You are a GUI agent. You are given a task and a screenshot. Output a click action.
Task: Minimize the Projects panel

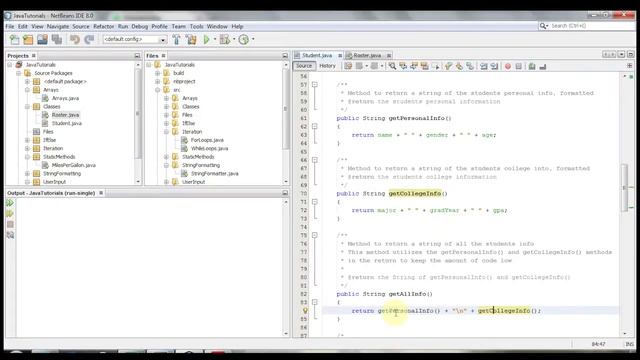point(137,56)
